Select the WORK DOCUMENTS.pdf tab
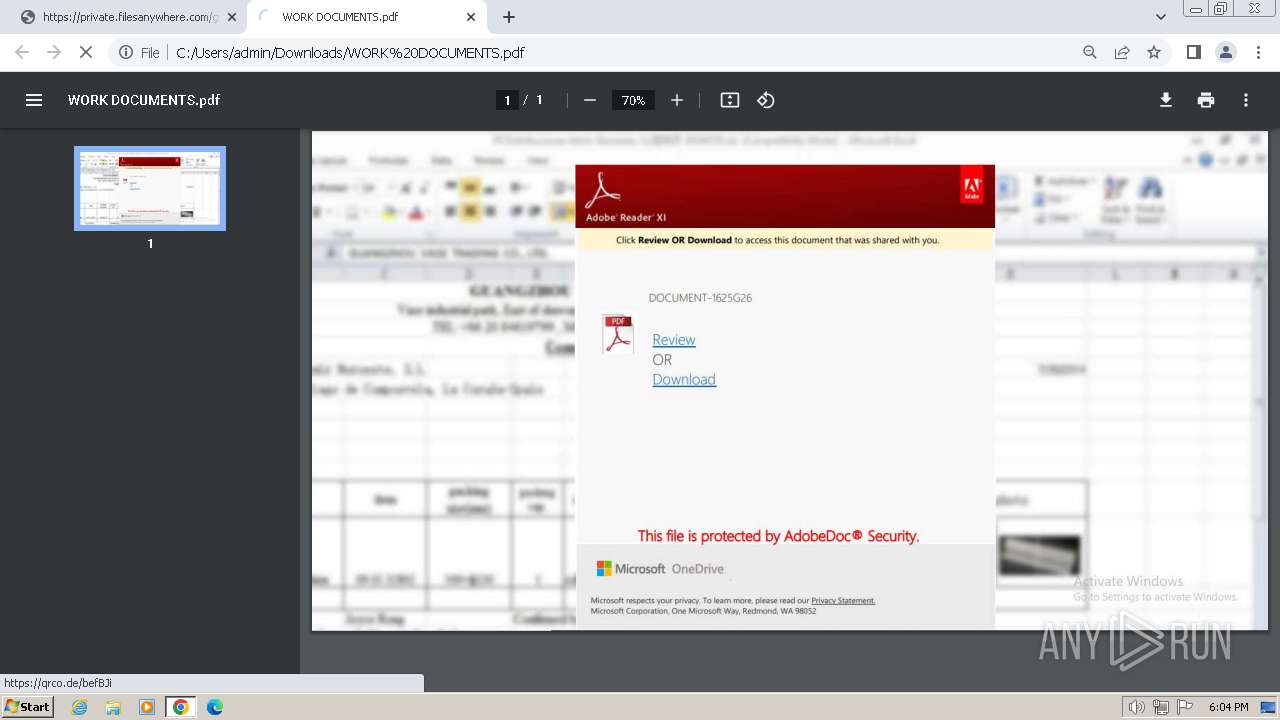 (x=367, y=17)
